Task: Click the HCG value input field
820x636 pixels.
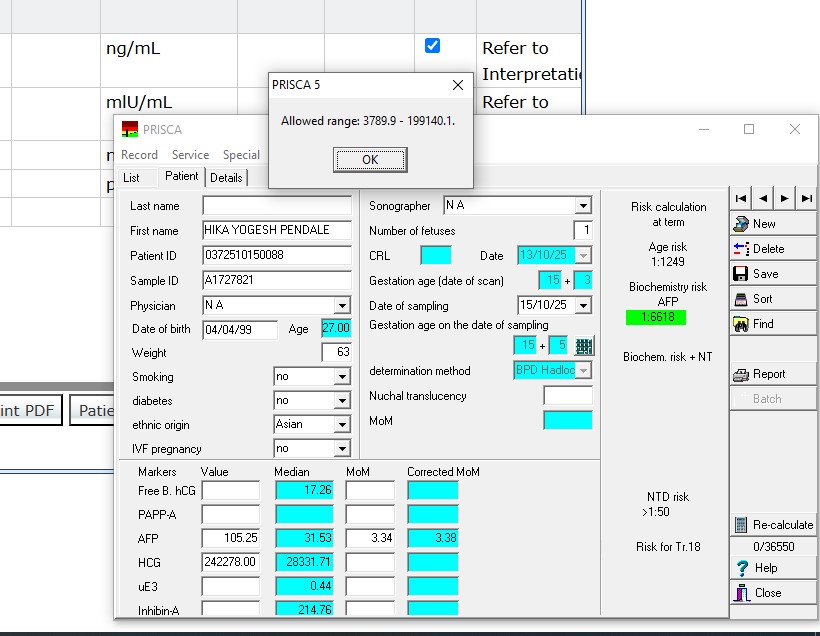Action: click(x=230, y=563)
